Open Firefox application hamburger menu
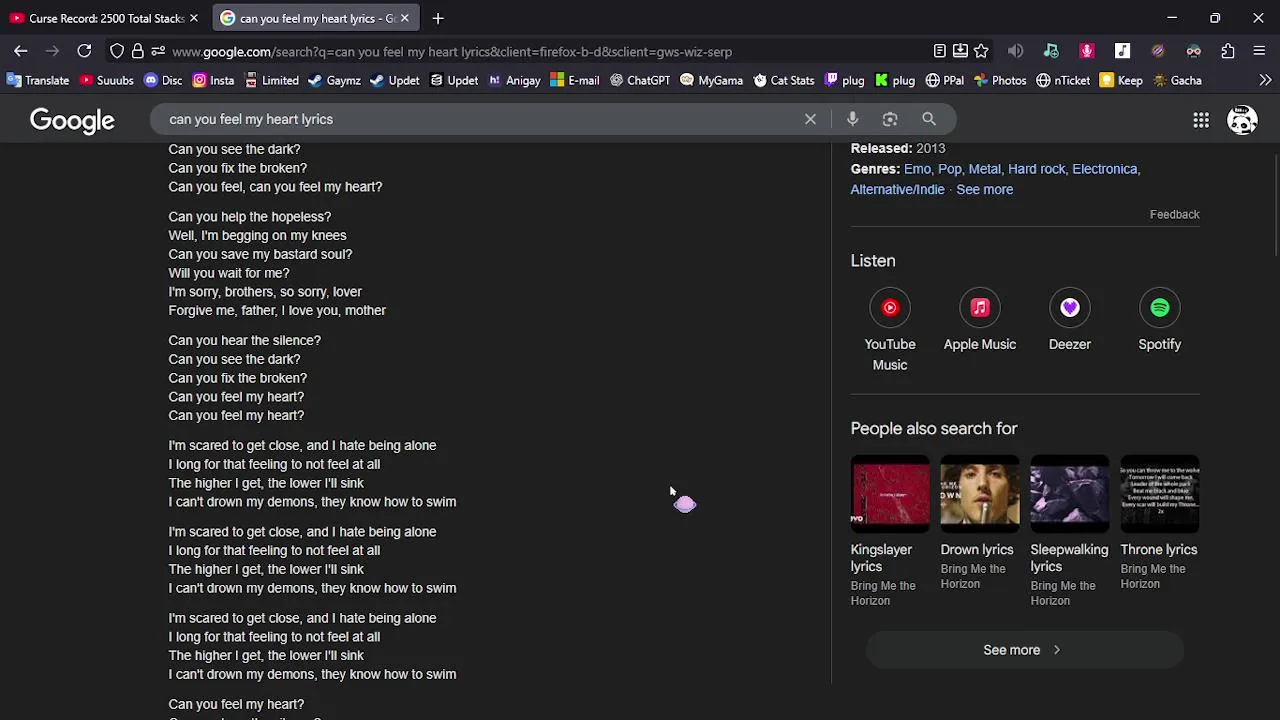This screenshot has height=720, width=1280. pyautogui.click(x=1259, y=51)
